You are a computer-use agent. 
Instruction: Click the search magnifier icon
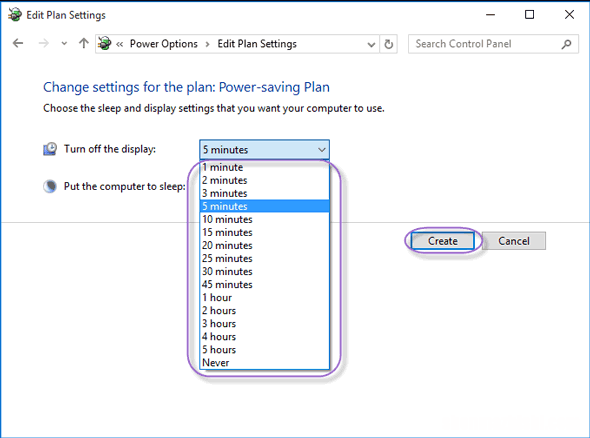click(566, 44)
